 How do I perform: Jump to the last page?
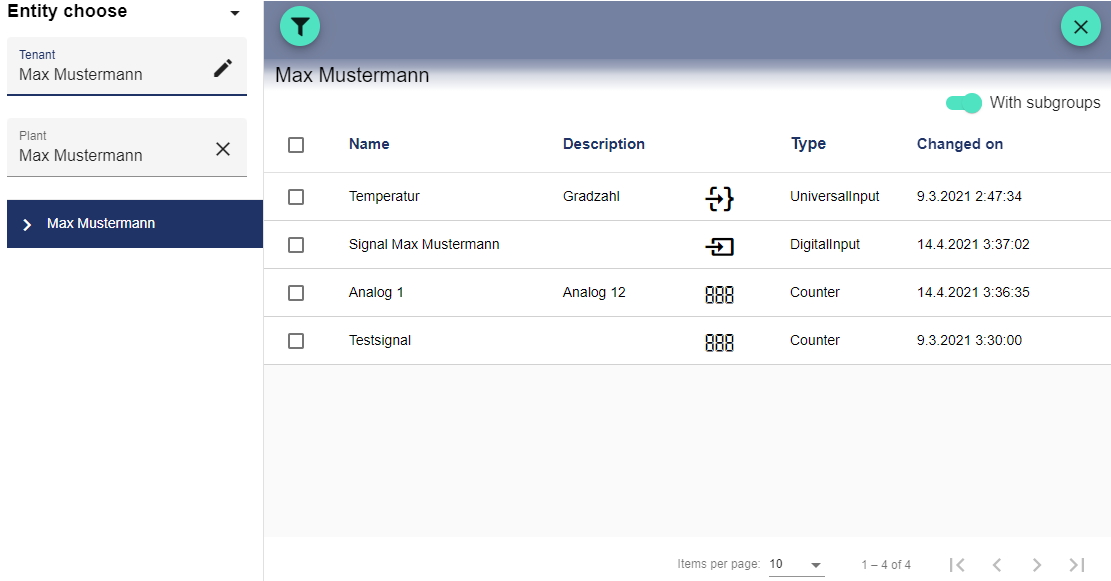point(1077,565)
